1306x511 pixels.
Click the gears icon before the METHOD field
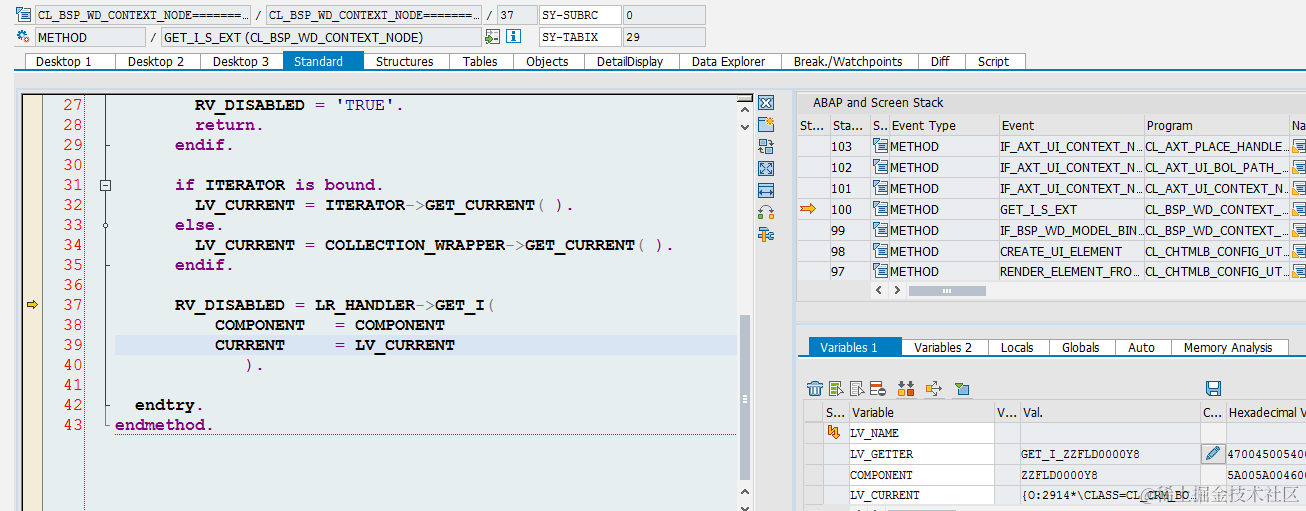(23, 37)
